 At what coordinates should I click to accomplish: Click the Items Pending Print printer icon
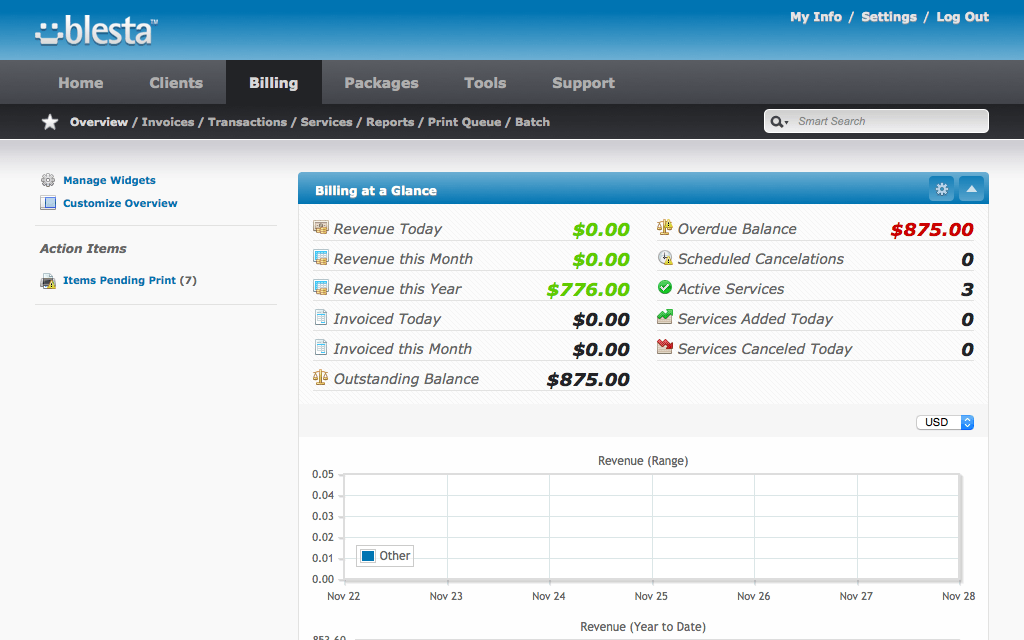tap(48, 281)
